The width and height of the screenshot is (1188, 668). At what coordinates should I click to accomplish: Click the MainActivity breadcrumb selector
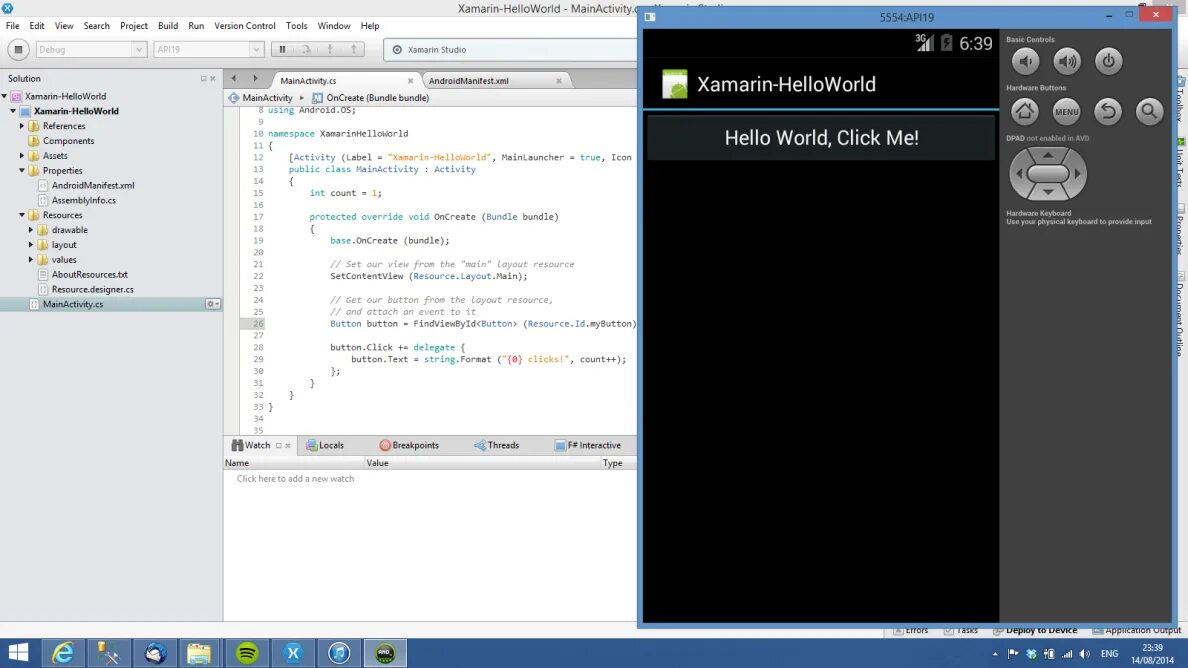click(x=261, y=98)
